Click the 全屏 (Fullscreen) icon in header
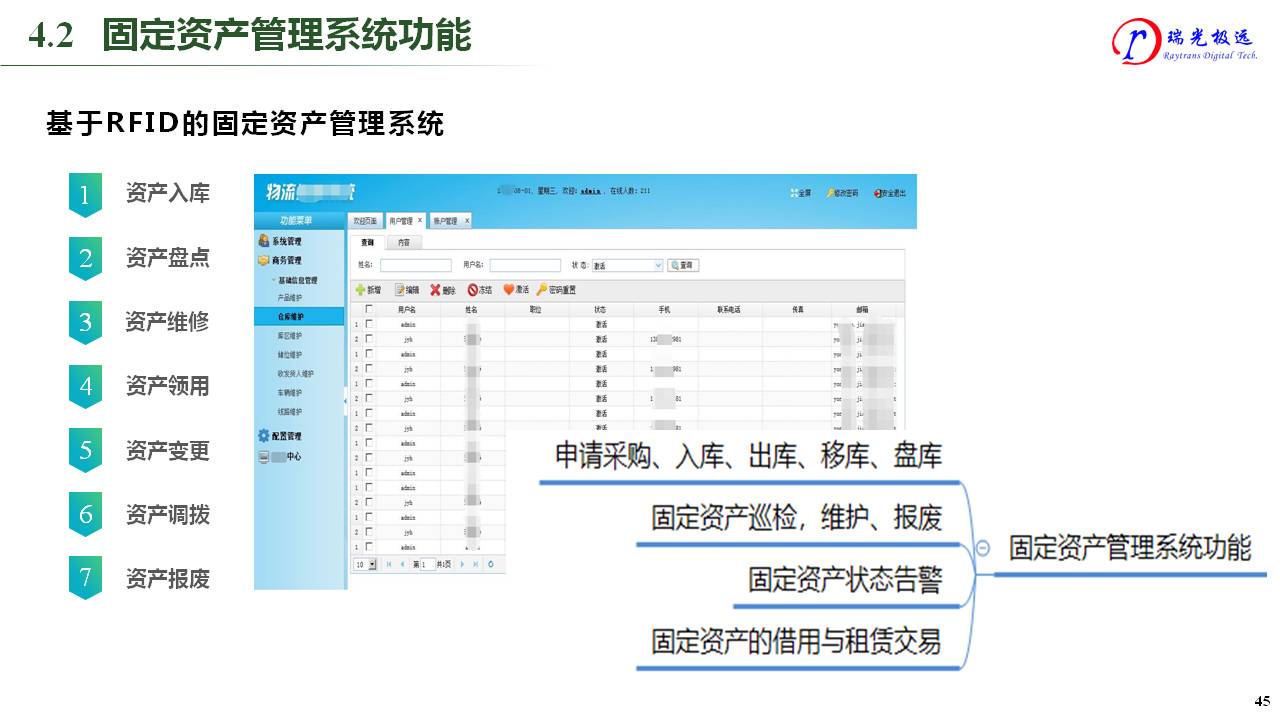Image resolution: width=1280 pixels, height=720 pixels. point(795,193)
